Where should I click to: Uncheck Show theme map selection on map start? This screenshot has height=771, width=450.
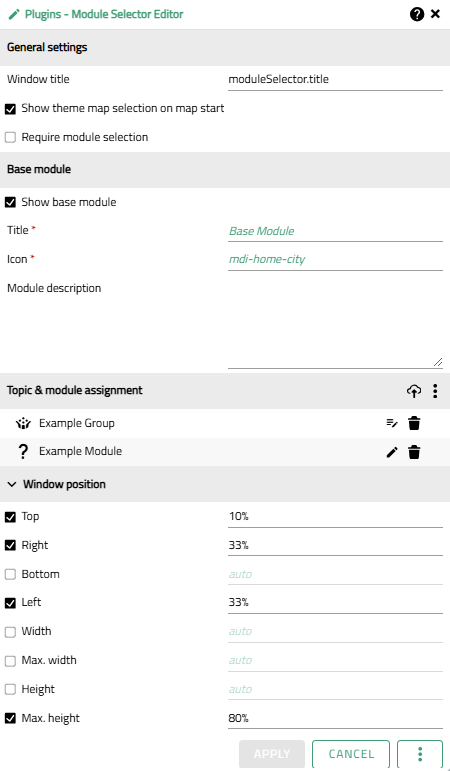10,109
